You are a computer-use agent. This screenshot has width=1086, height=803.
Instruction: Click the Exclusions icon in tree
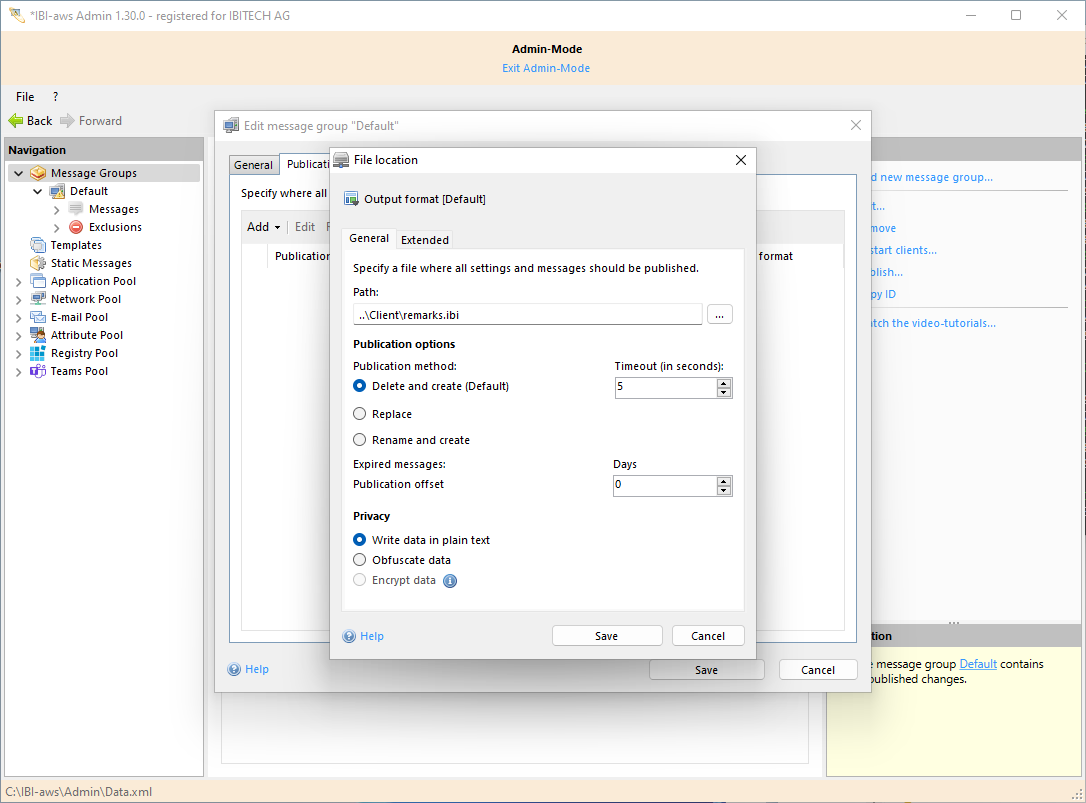tap(76, 227)
